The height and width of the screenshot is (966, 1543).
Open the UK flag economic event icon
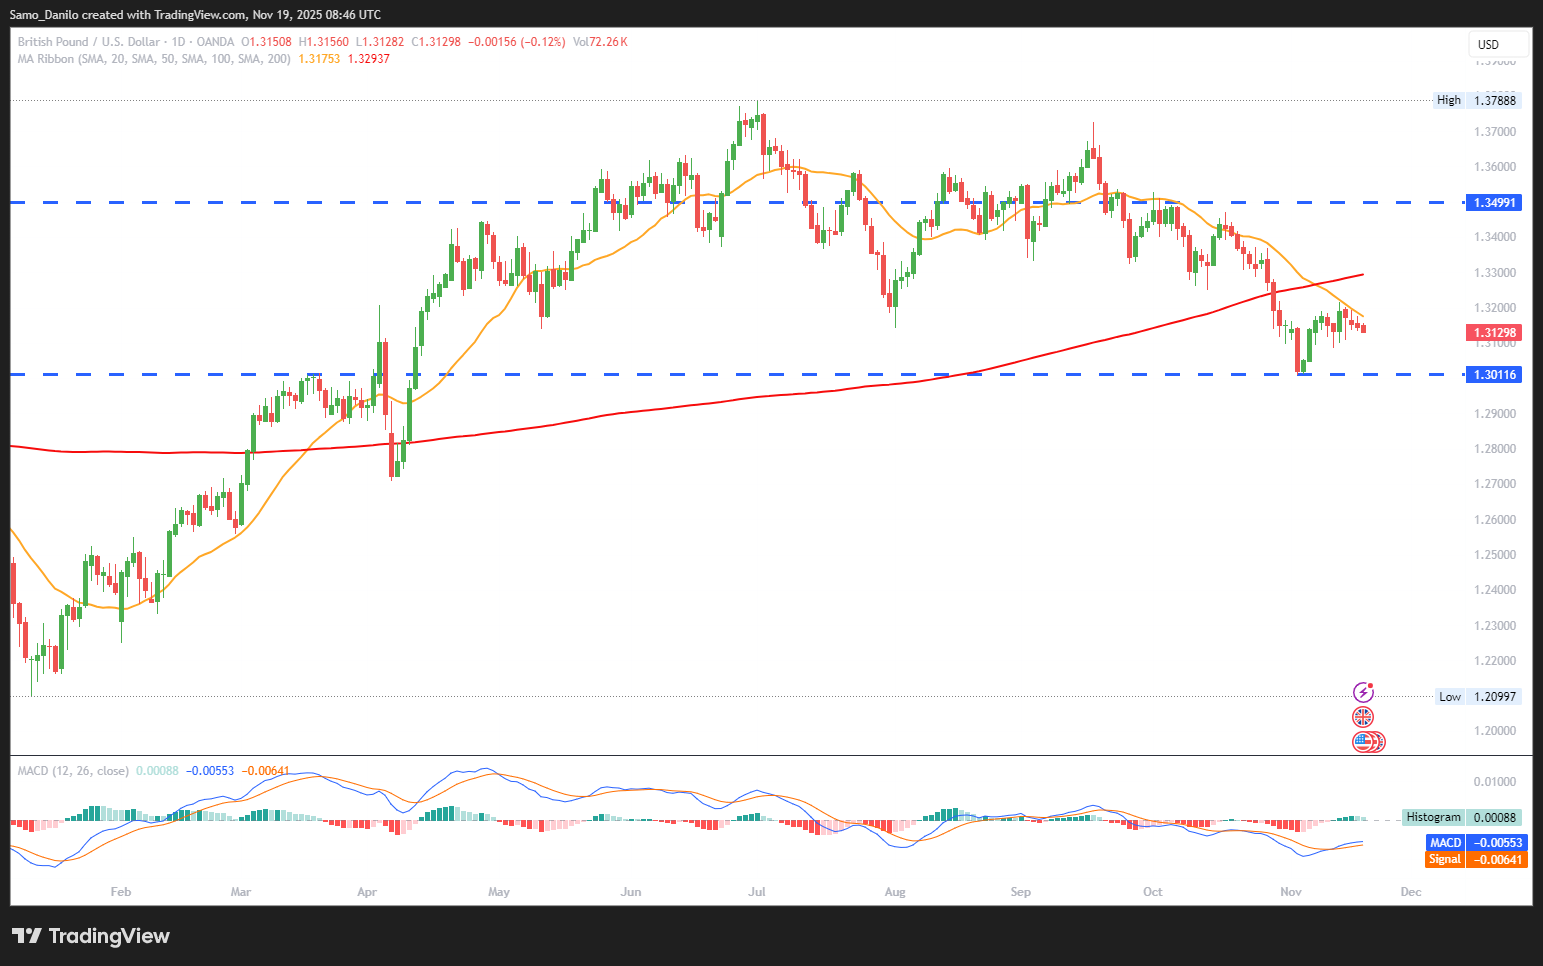coord(1362,717)
